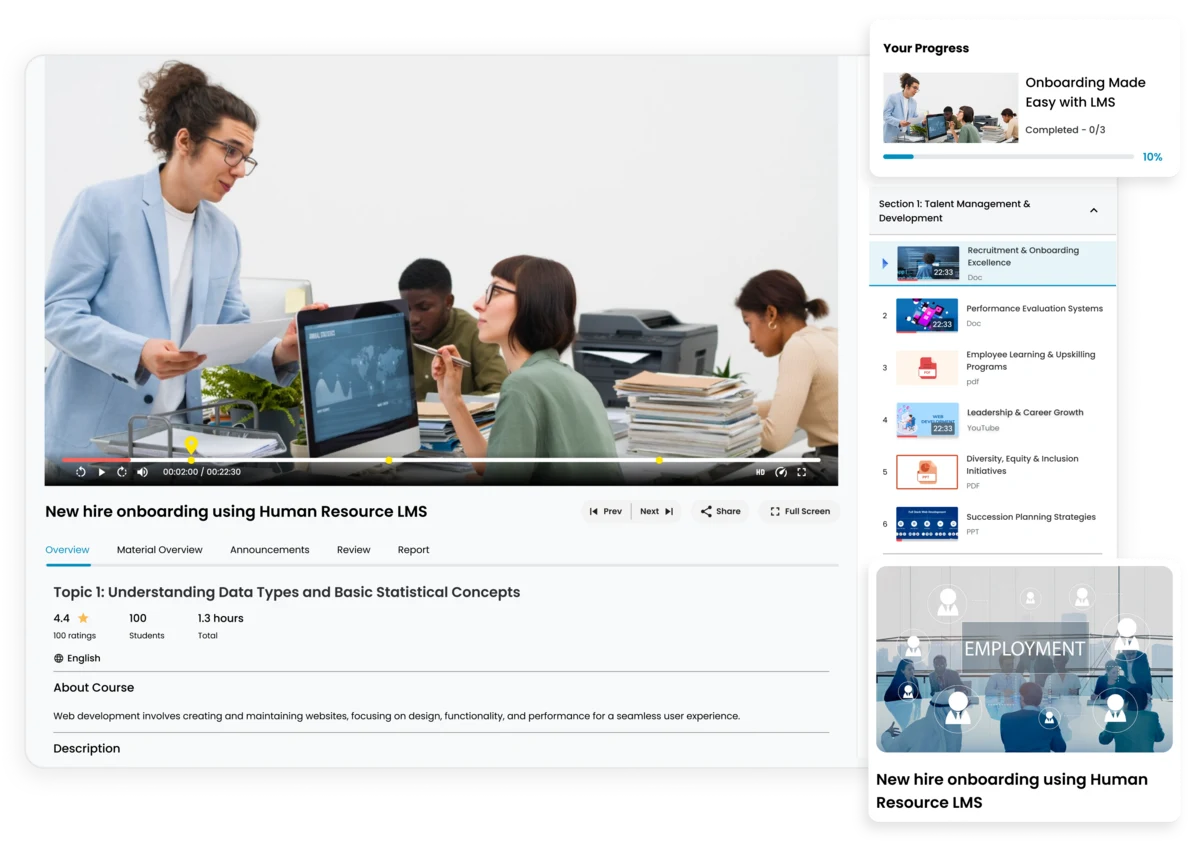Click the forward 10 seconds icon
The height and width of the screenshot is (842, 1200).
122,471
